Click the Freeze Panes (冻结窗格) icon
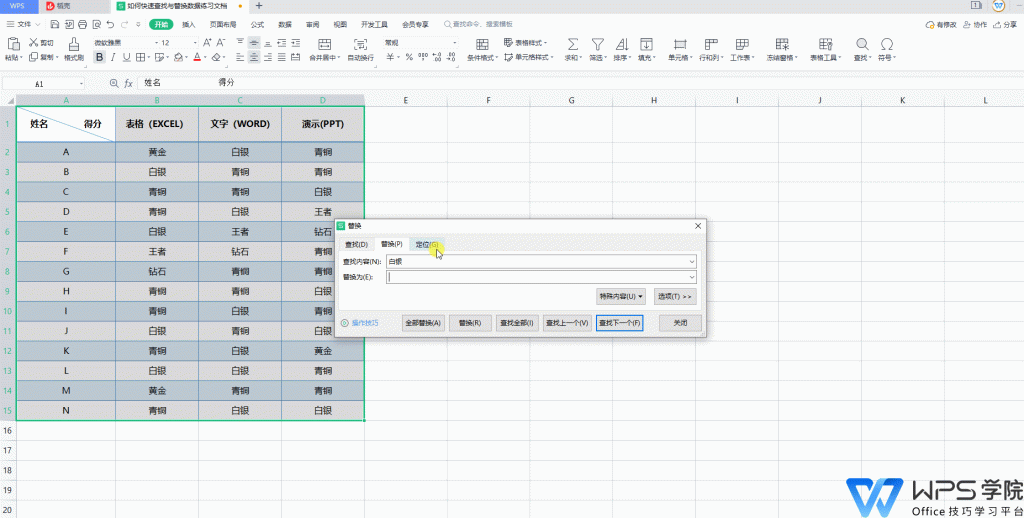Screen dimensions: 1024x518 782,44
